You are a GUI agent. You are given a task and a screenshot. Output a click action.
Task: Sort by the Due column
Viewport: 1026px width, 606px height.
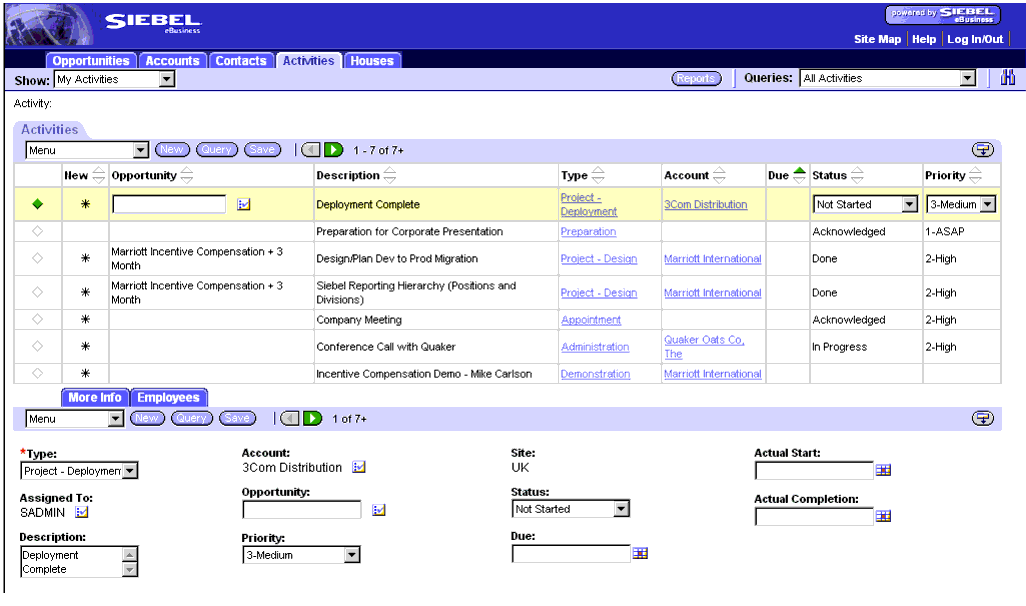click(799, 175)
